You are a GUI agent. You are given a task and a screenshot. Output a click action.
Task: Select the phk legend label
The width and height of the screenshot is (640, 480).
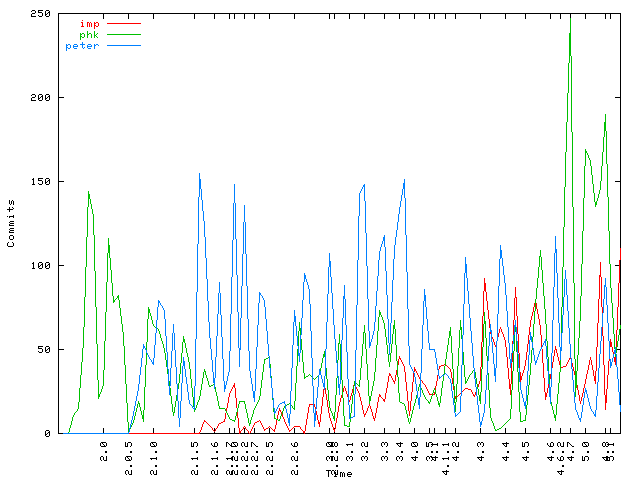(x=89, y=34)
